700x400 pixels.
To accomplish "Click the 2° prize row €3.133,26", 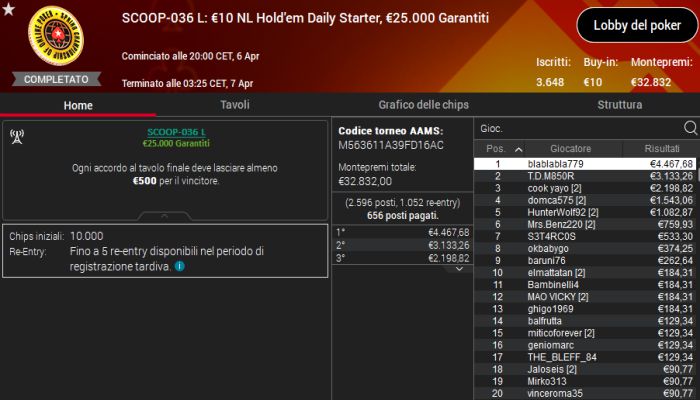I will 403,245.
